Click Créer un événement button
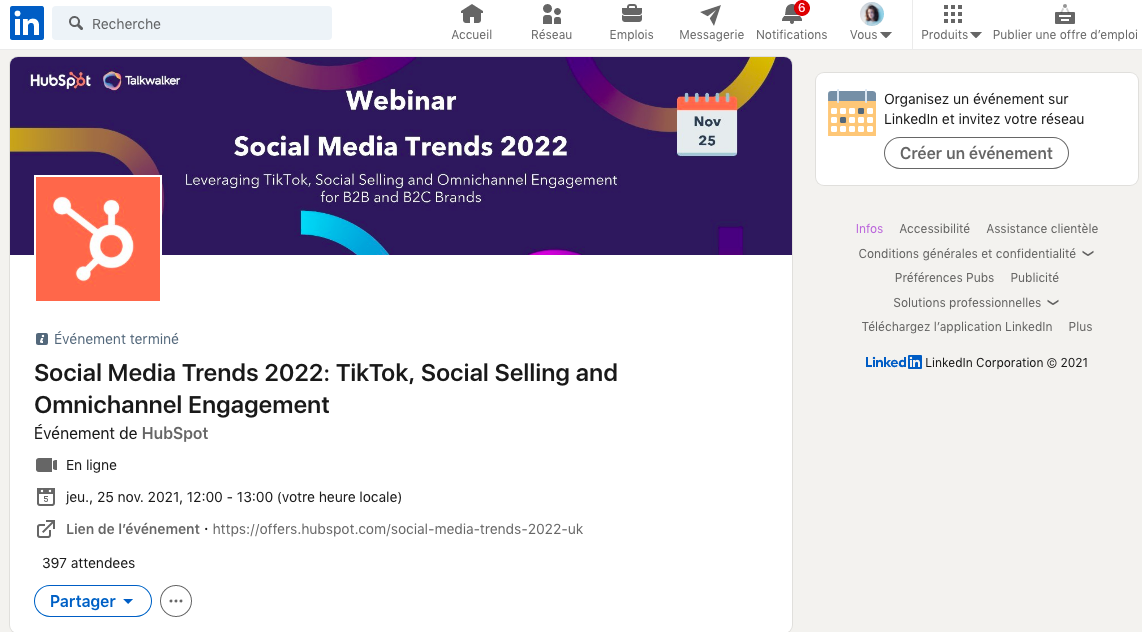This screenshot has width=1142, height=632. (x=976, y=153)
